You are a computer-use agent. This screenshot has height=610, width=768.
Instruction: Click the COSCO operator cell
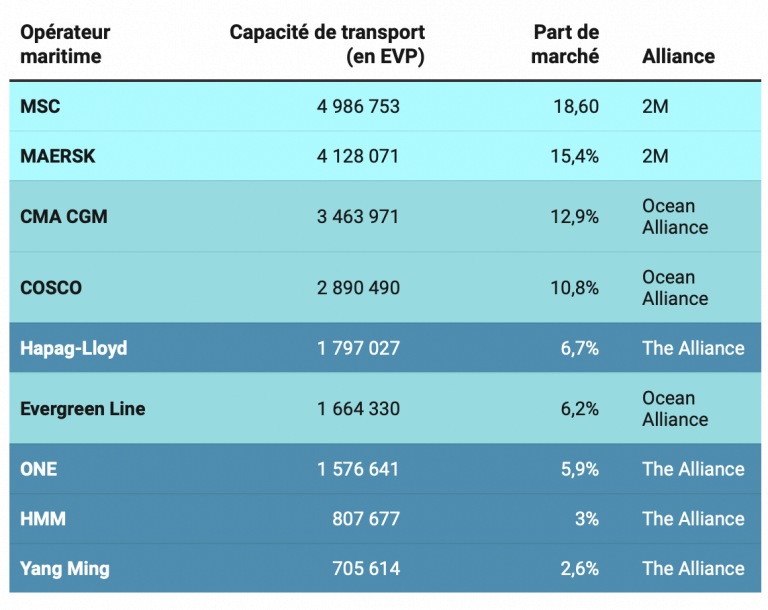(51, 288)
